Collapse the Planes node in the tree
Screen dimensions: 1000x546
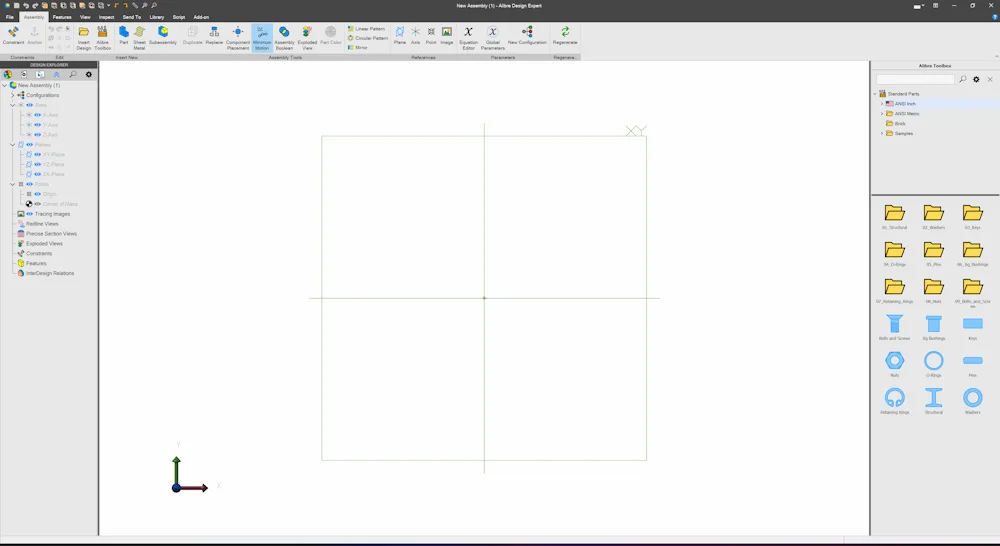pyautogui.click(x=13, y=145)
